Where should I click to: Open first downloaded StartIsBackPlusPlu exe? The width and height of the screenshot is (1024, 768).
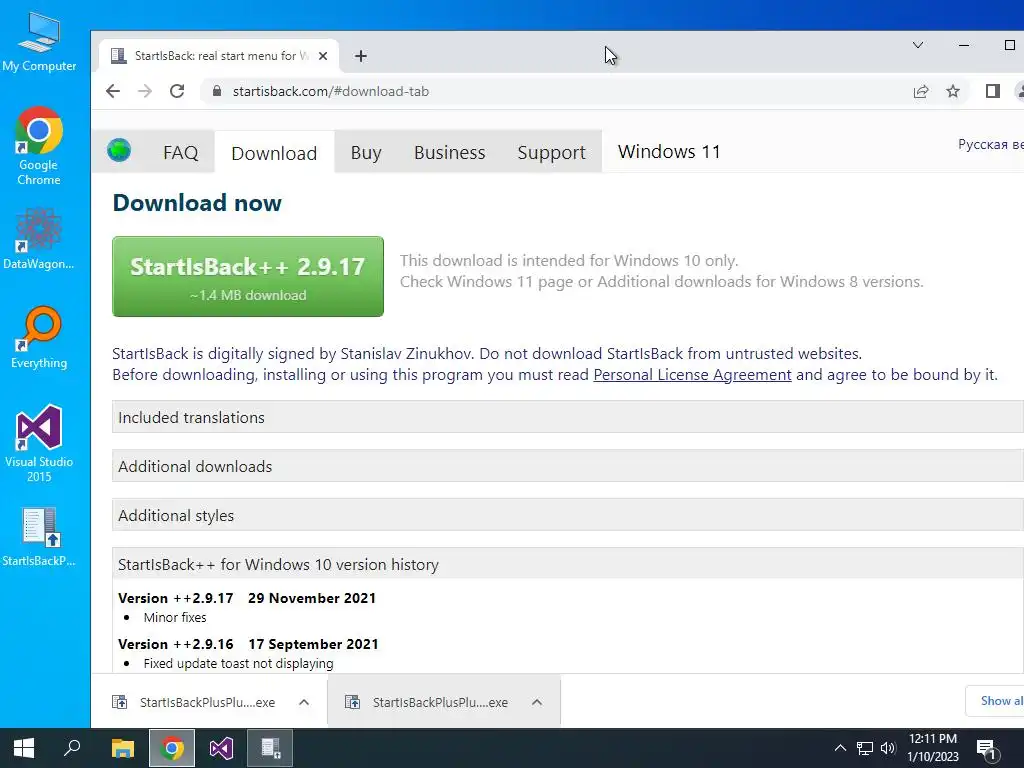(x=195, y=702)
